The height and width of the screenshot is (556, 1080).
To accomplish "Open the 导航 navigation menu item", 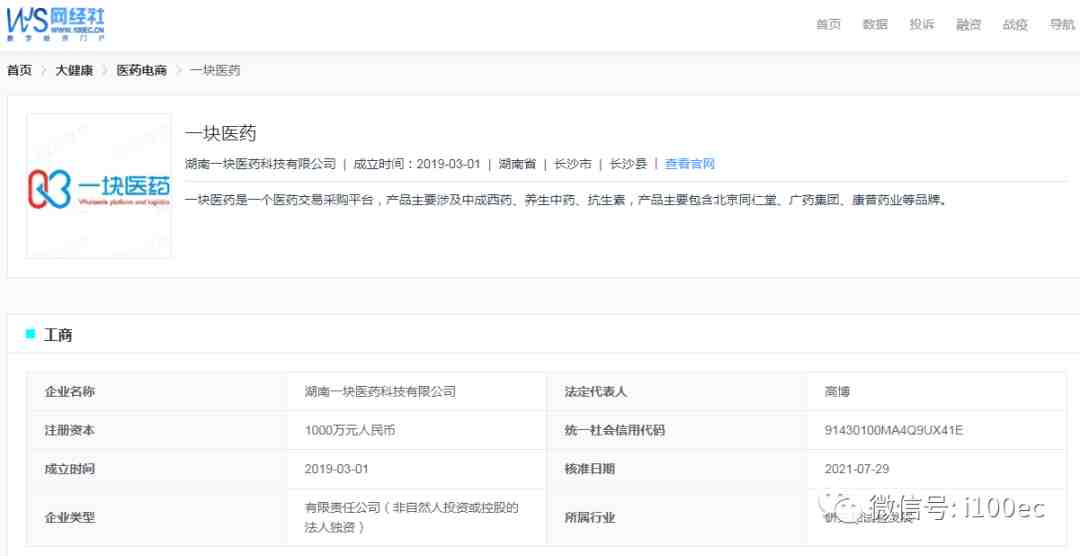I will 1062,25.
